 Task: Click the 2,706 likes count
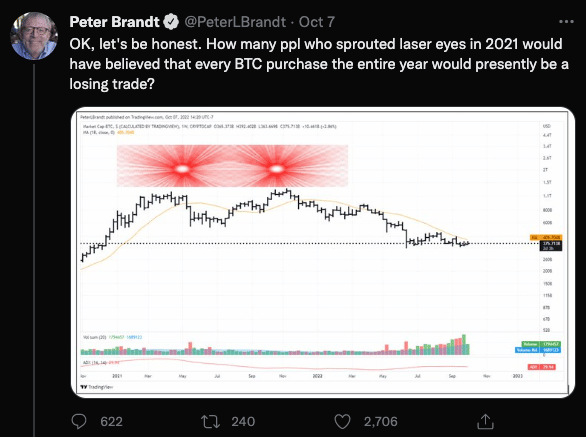coord(380,422)
